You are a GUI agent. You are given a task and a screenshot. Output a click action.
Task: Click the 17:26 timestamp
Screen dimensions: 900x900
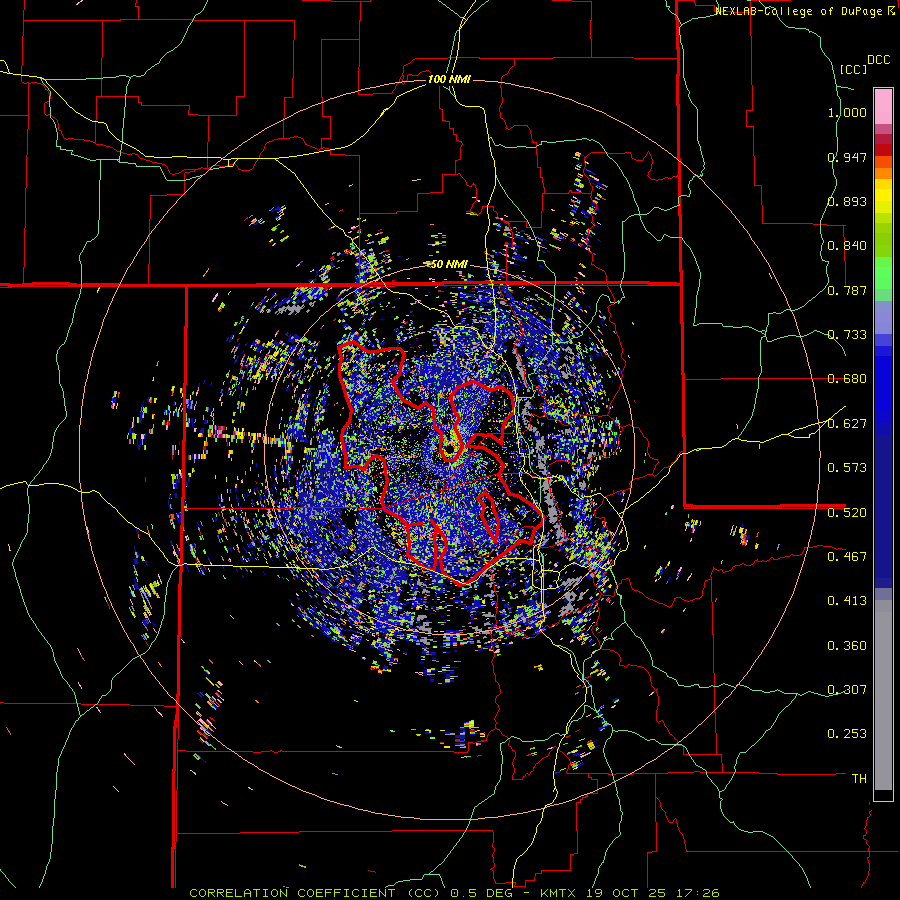click(696, 893)
